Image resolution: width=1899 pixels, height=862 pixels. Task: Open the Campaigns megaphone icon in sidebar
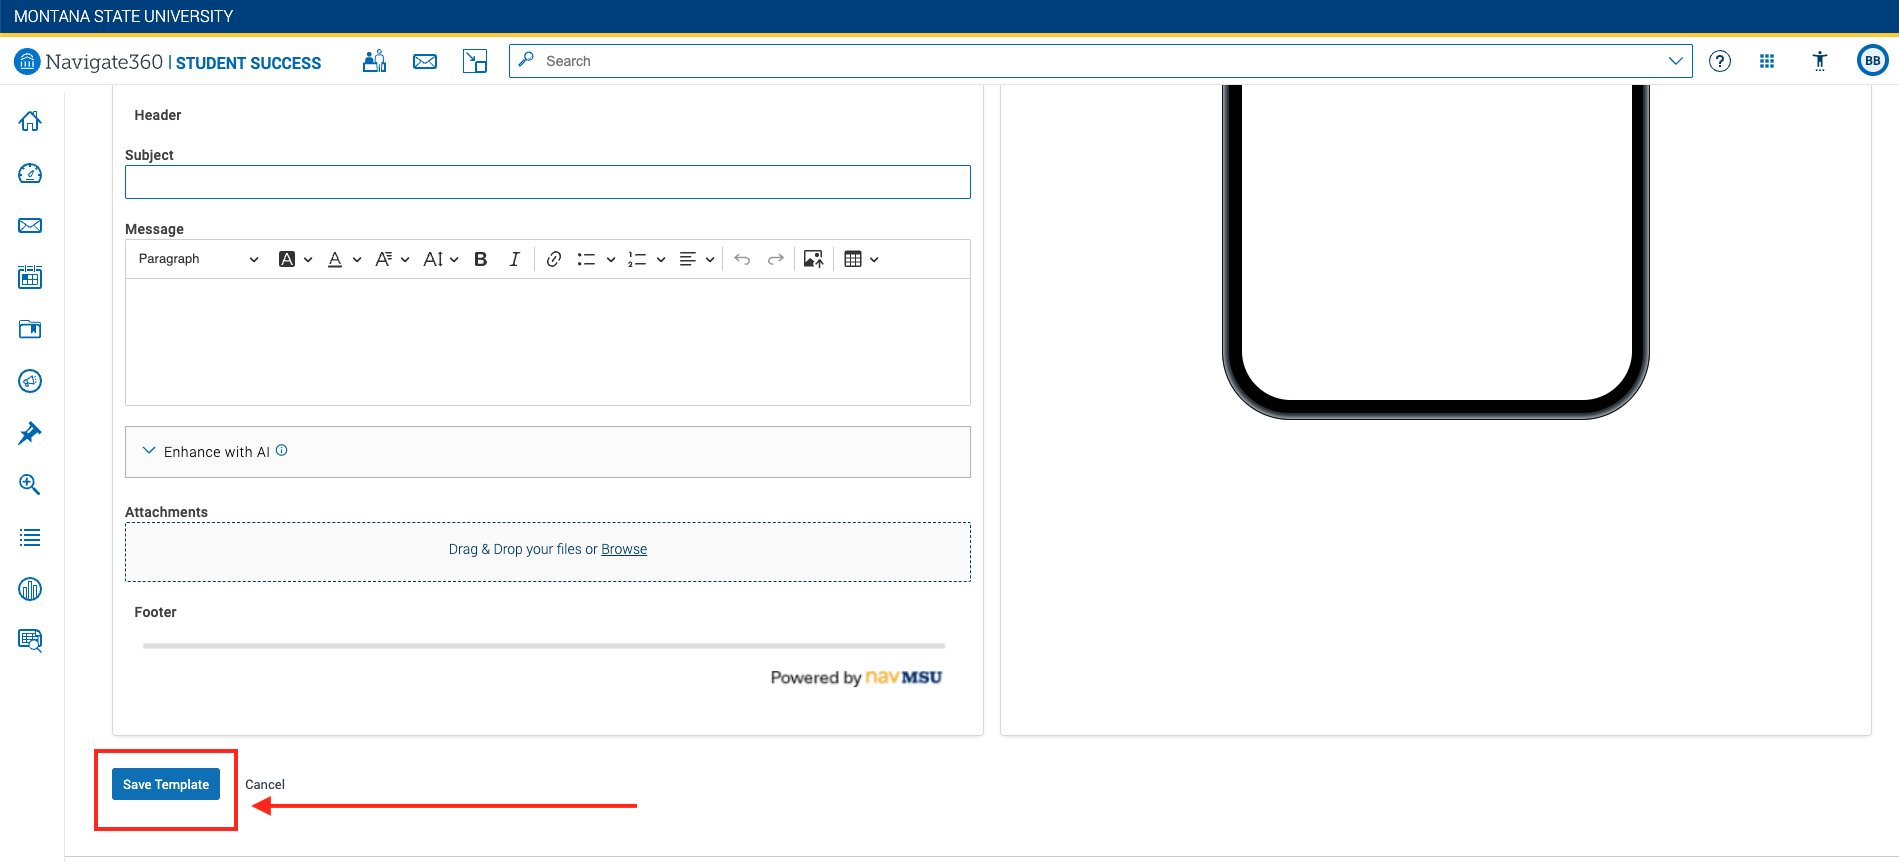tap(30, 381)
